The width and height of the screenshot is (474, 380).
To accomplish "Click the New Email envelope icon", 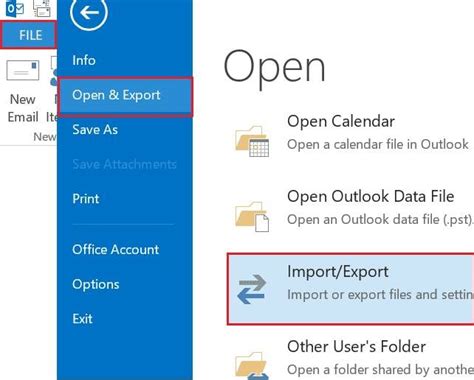I will point(23,70).
